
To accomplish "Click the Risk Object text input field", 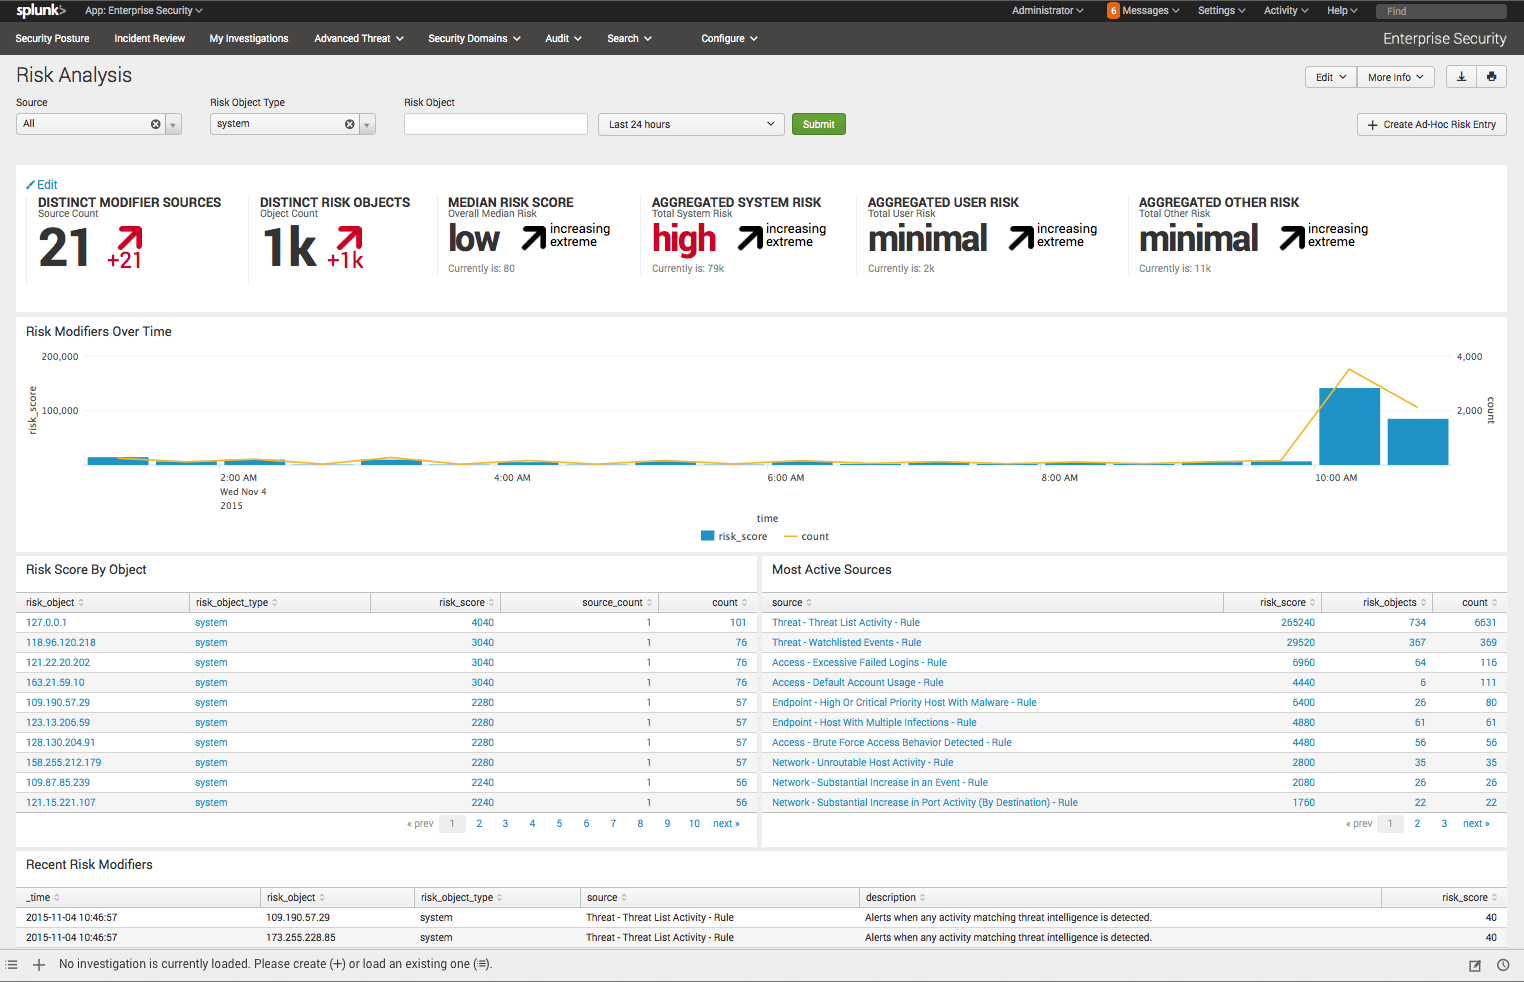I will click(x=495, y=124).
